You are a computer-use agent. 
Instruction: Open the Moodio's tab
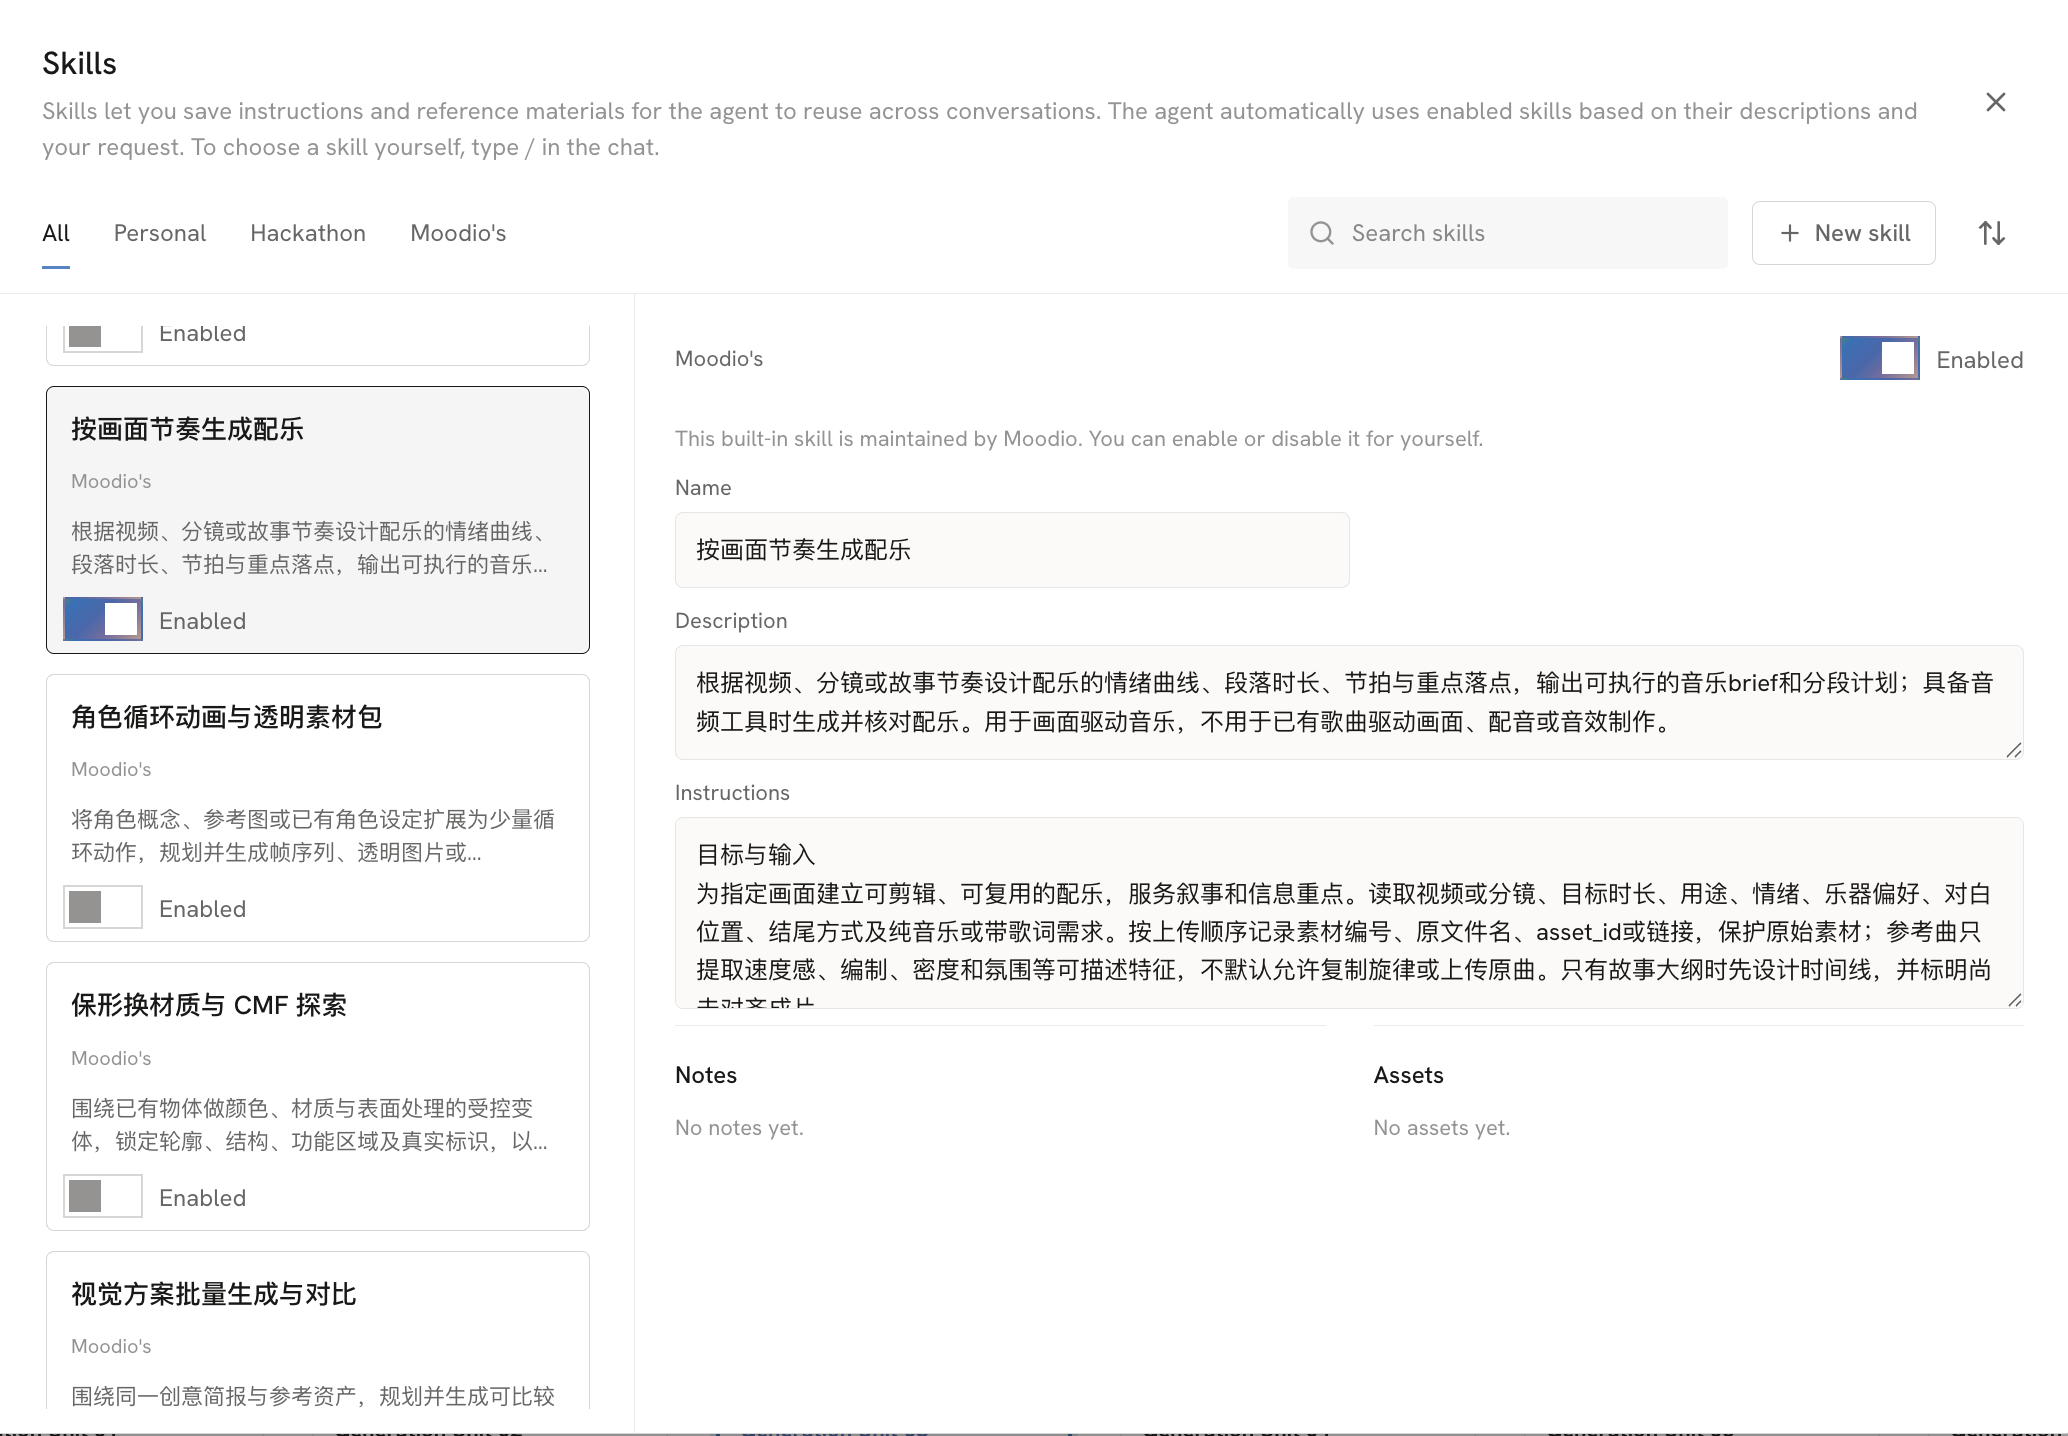click(x=458, y=233)
